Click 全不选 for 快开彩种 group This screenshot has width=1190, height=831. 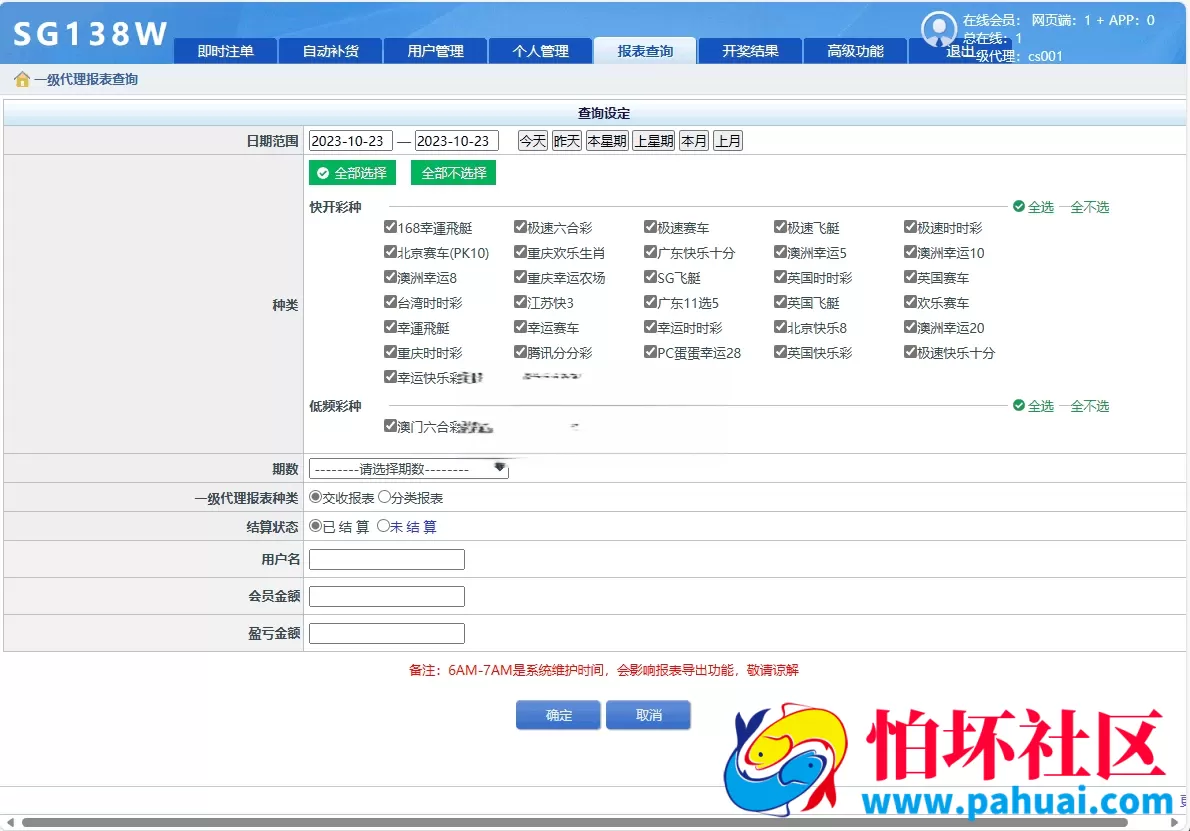coord(1090,207)
